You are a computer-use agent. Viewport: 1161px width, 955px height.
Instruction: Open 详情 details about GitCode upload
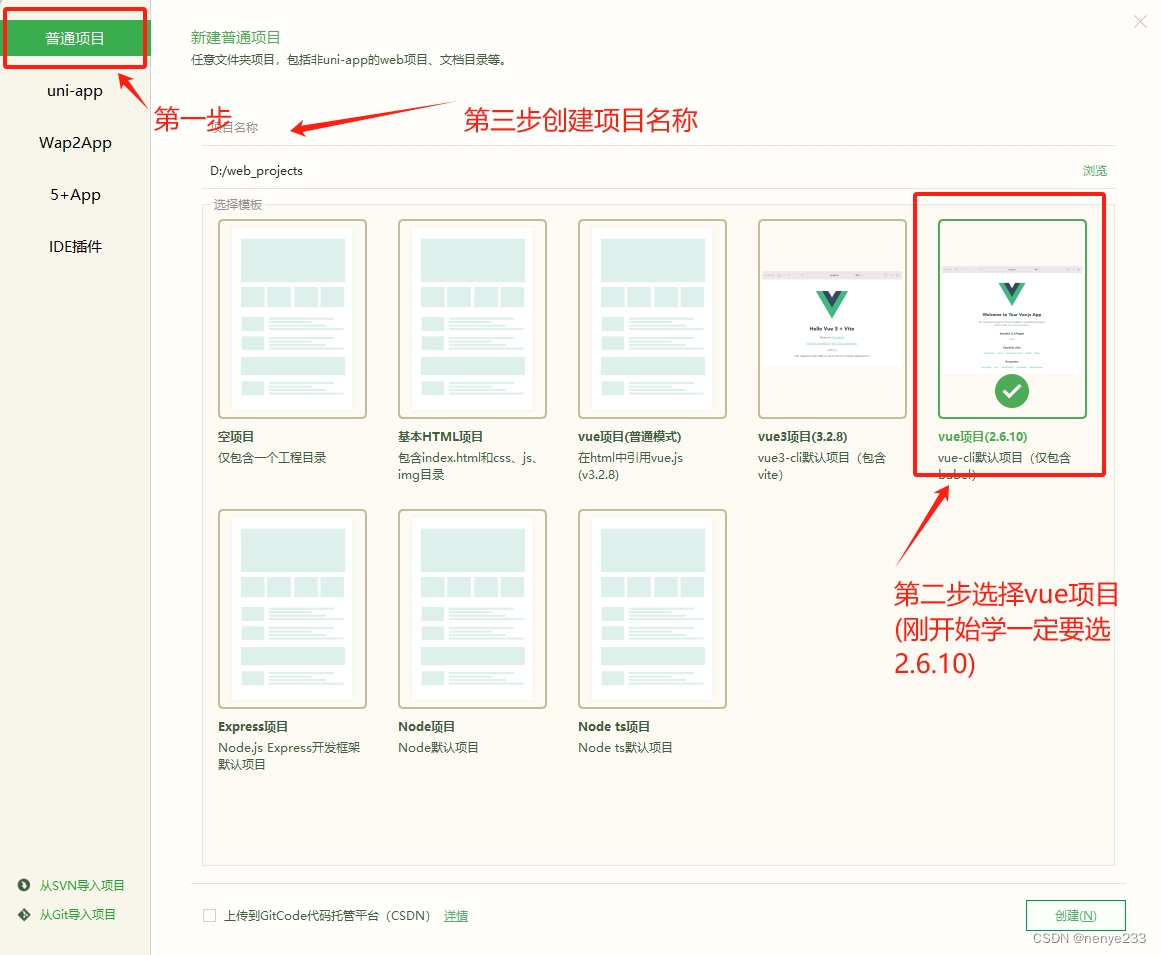456,915
